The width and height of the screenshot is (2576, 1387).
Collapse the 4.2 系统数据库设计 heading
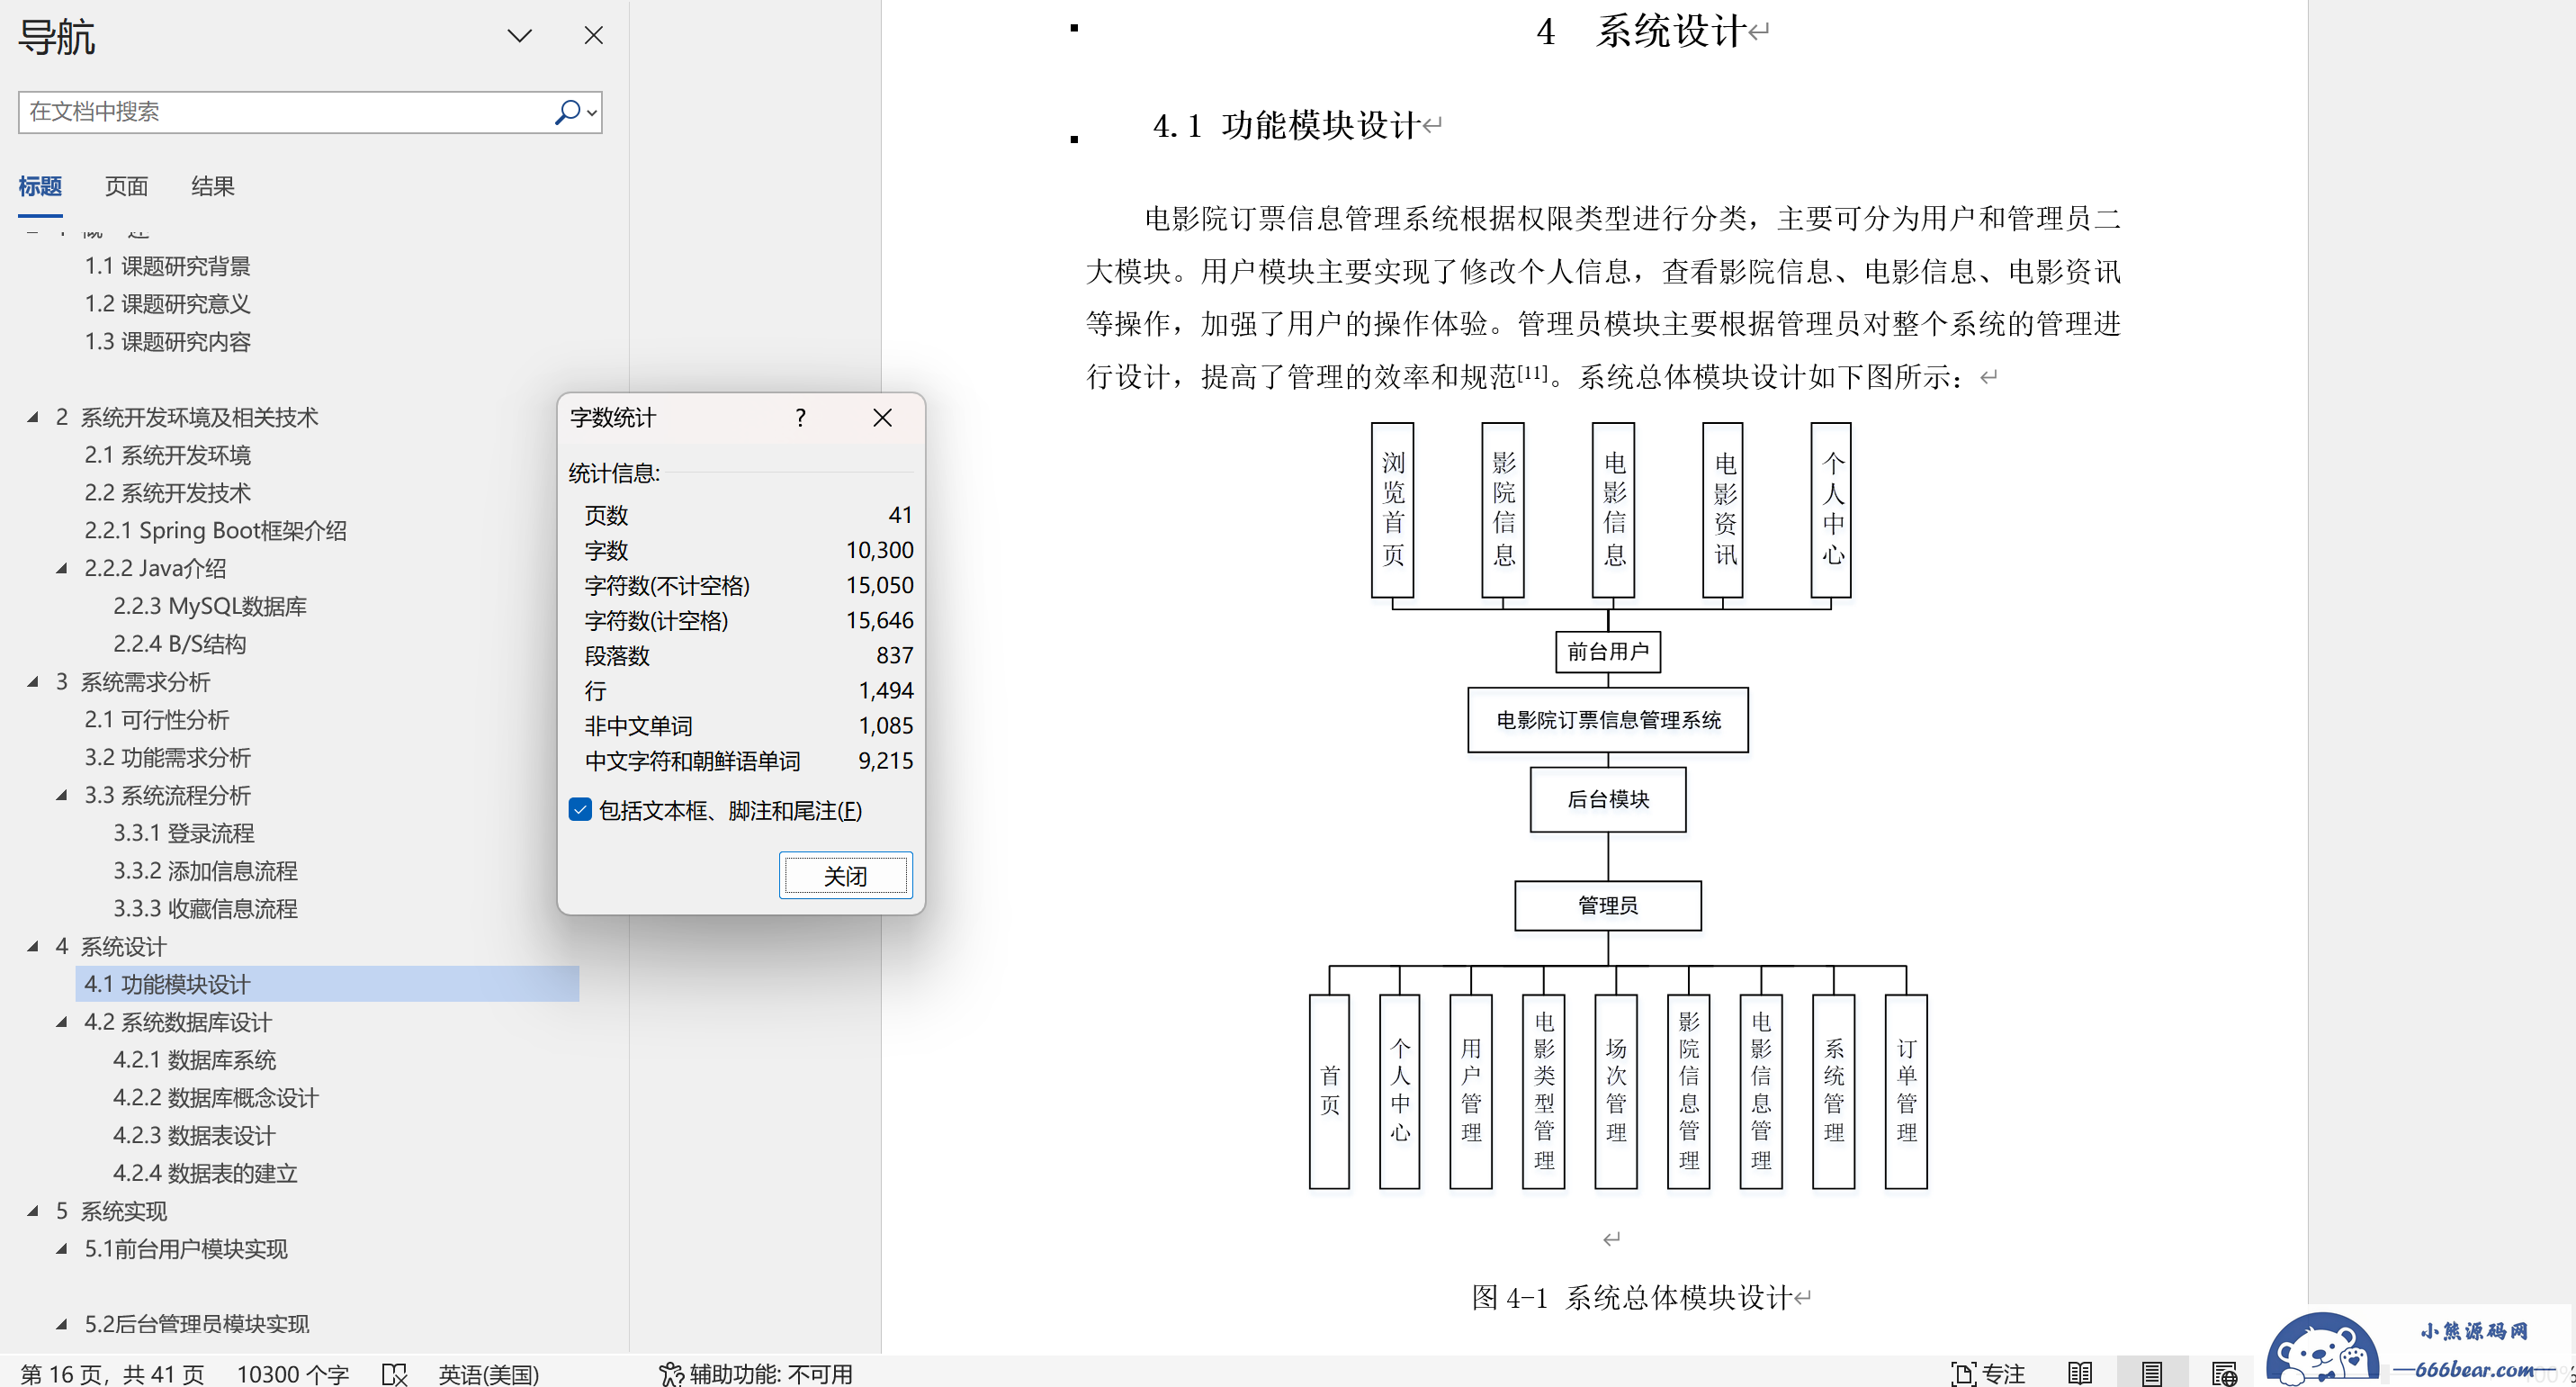click(62, 1023)
